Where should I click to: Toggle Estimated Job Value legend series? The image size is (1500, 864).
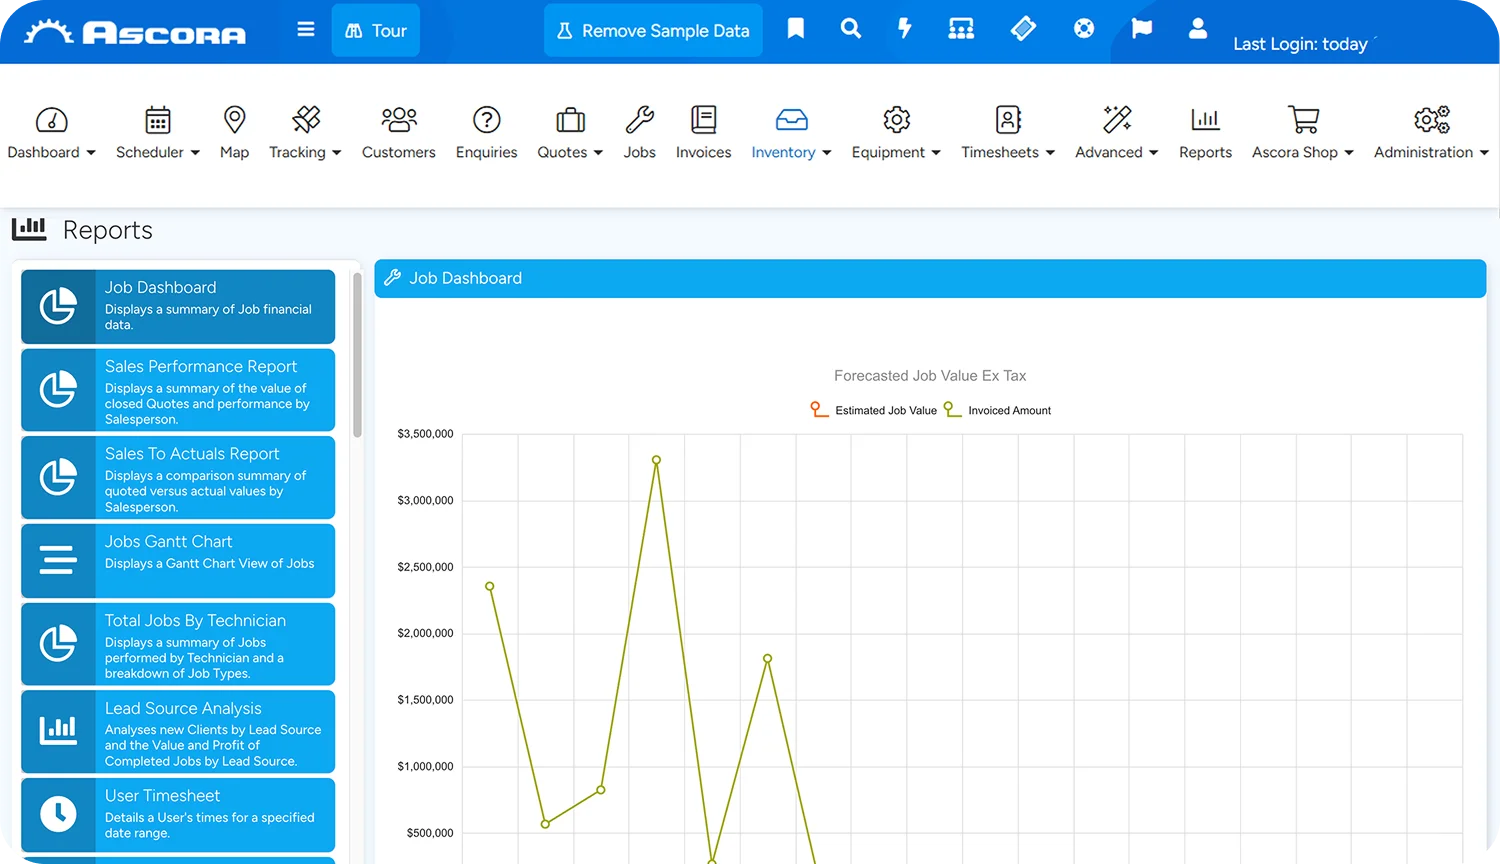click(x=873, y=410)
